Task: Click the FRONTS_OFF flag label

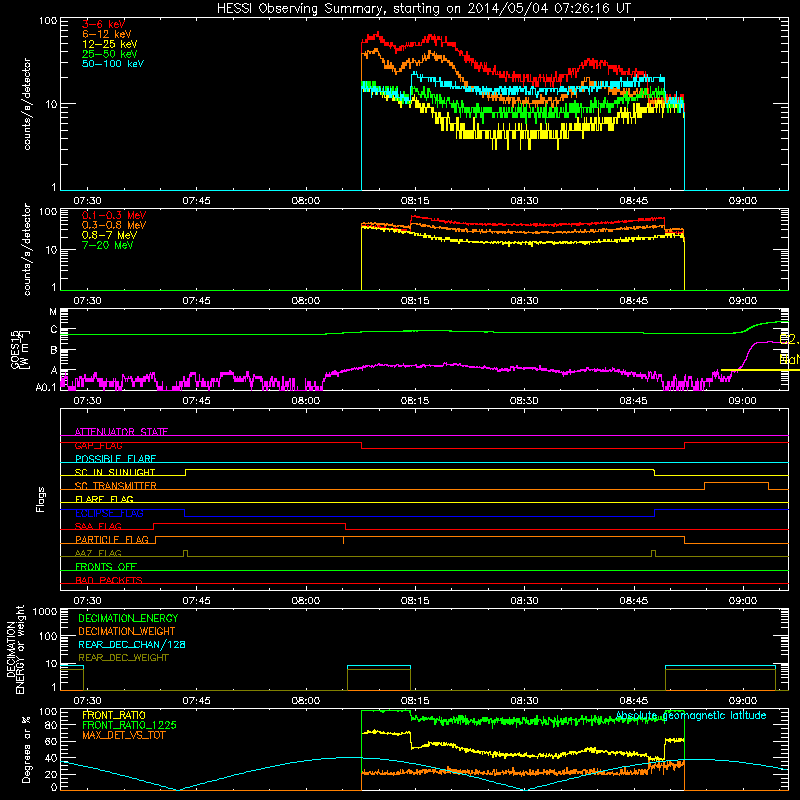Action: pos(106,566)
